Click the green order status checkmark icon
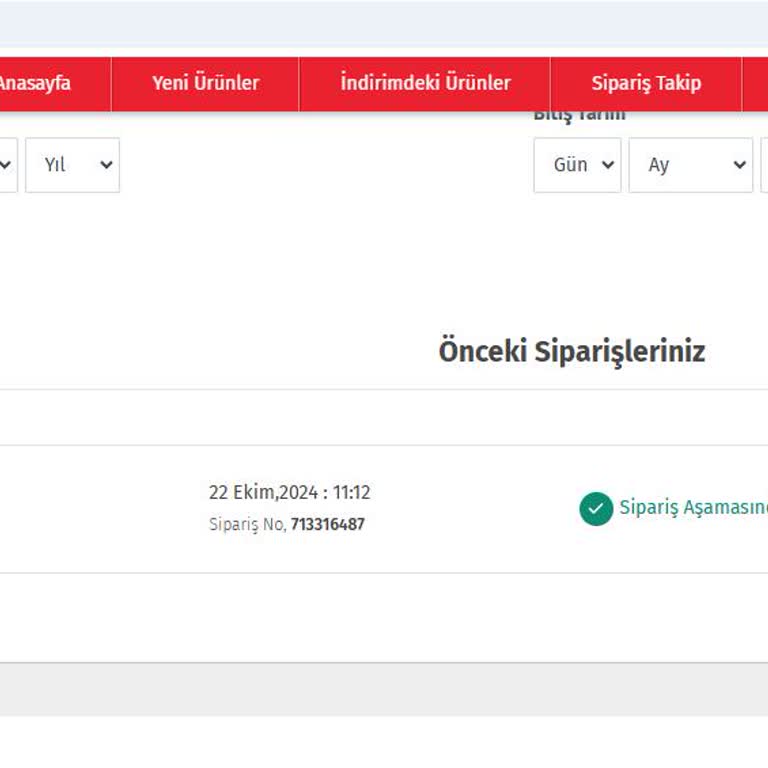 click(x=596, y=508)
